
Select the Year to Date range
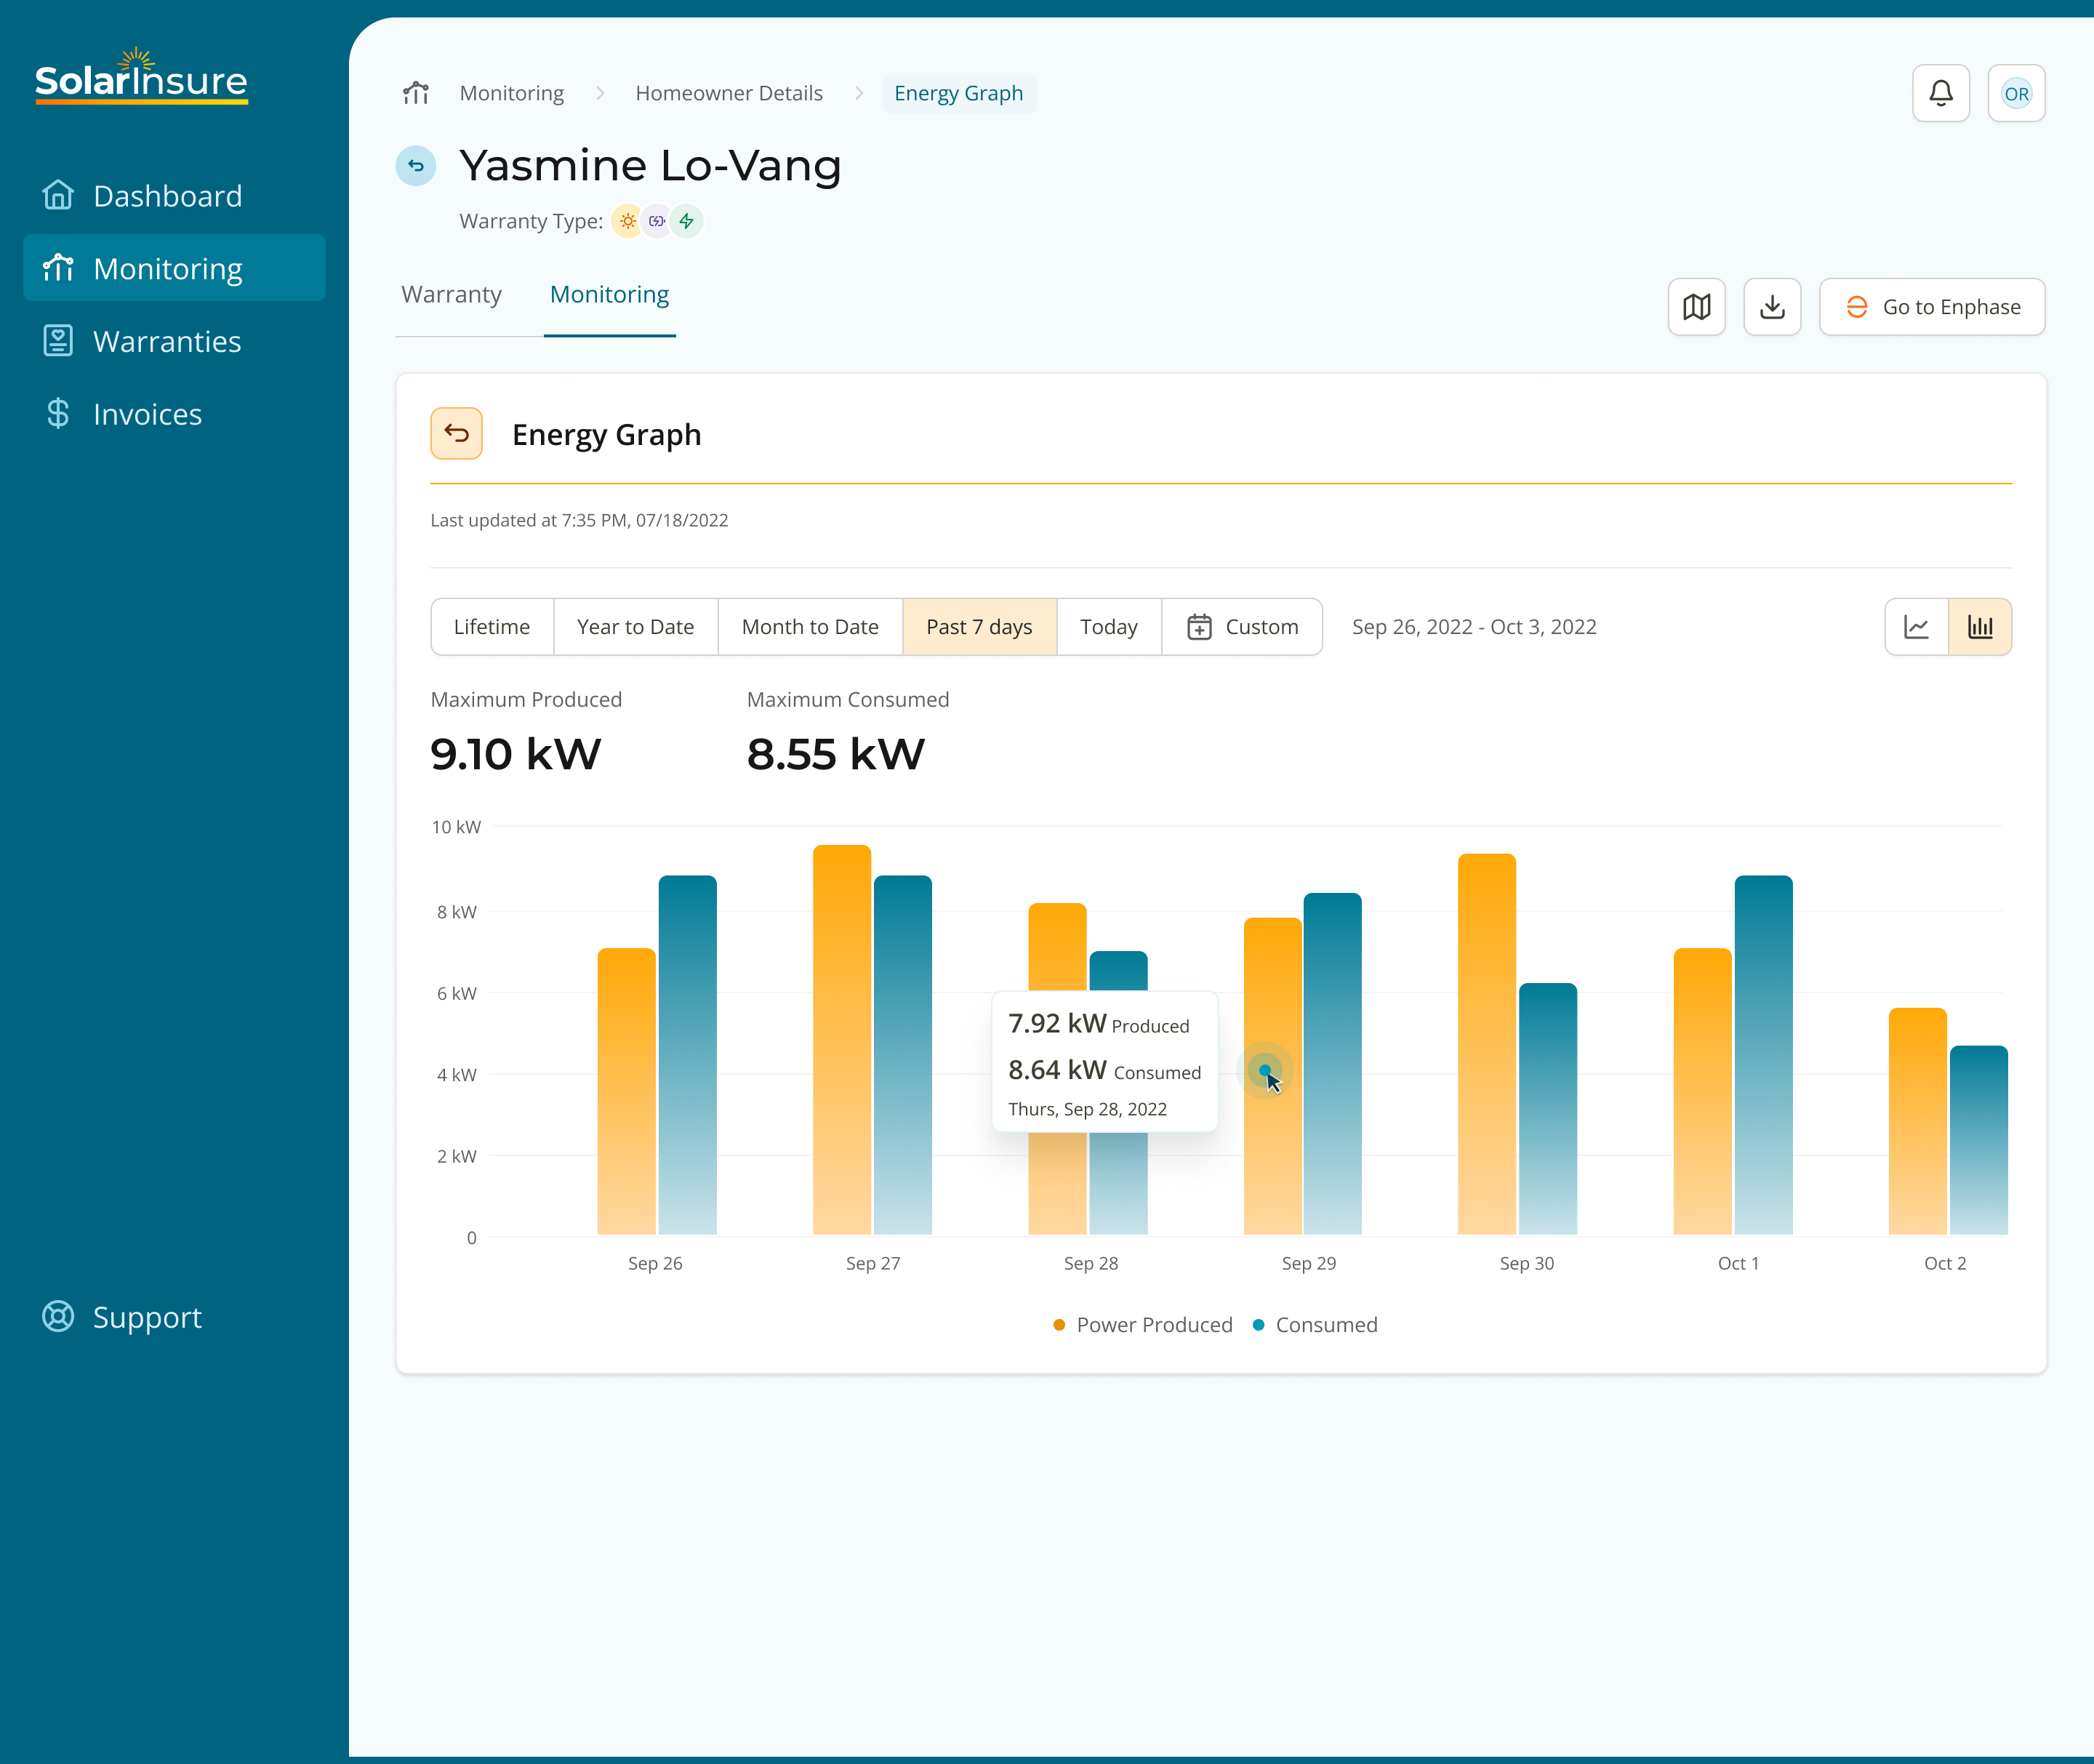pyautogui.click(x=635, y=627)
